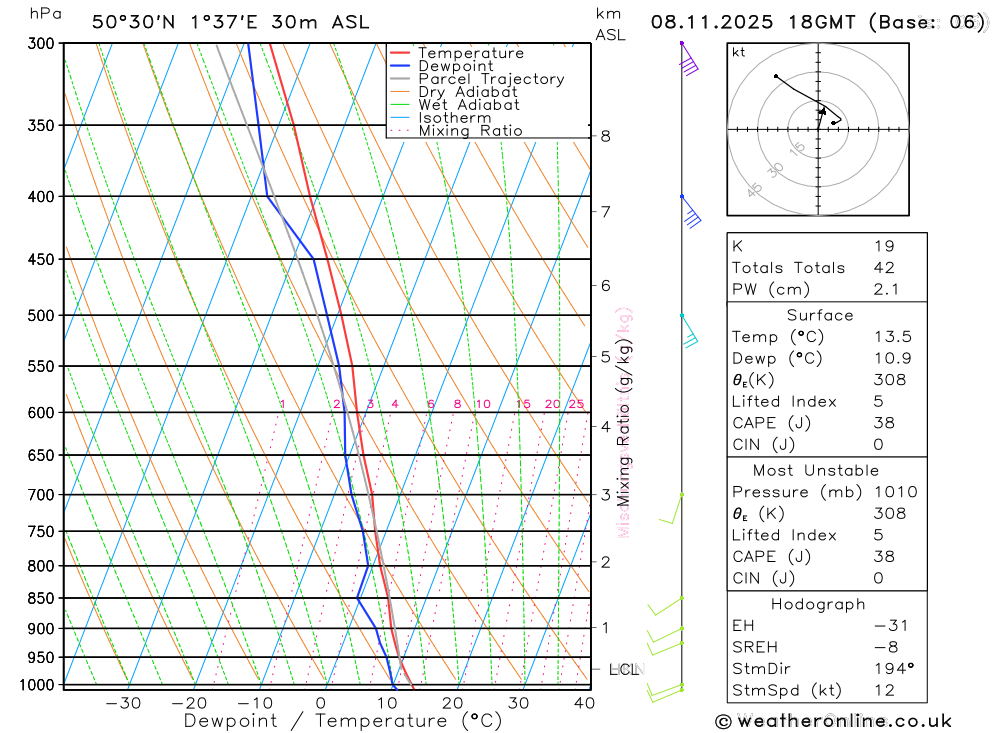This screenshot has width=1000, height=733.
Task: Click the red Temperature legend line
Action: [x=399, y=53]
